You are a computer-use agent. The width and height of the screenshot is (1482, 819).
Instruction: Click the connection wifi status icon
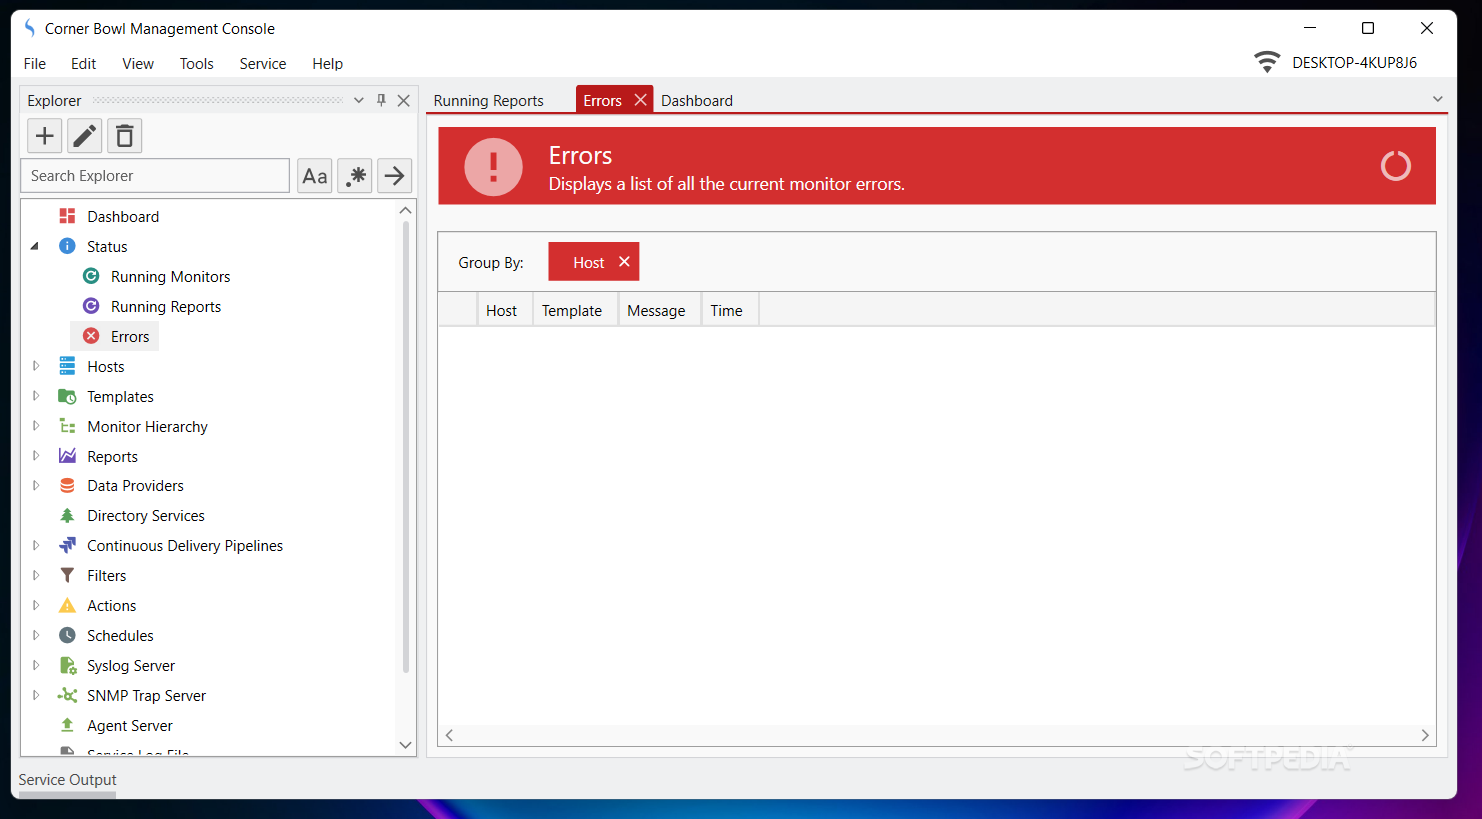[1267, 62]
